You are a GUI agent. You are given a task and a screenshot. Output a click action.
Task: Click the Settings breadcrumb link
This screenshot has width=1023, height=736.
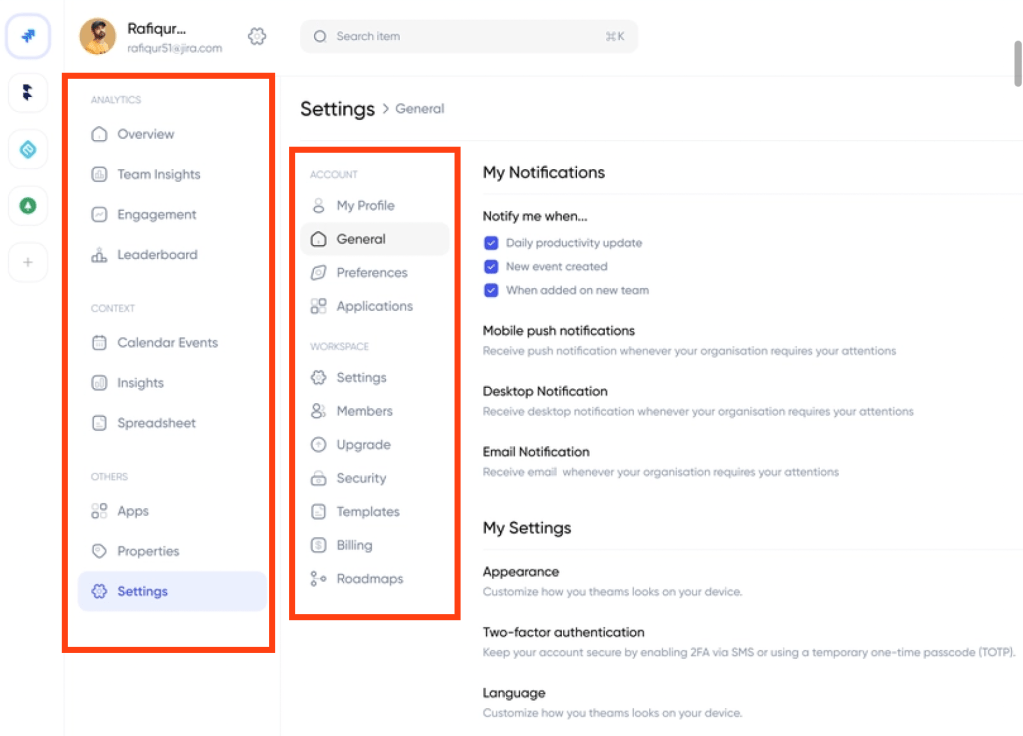tap(337, 109)
